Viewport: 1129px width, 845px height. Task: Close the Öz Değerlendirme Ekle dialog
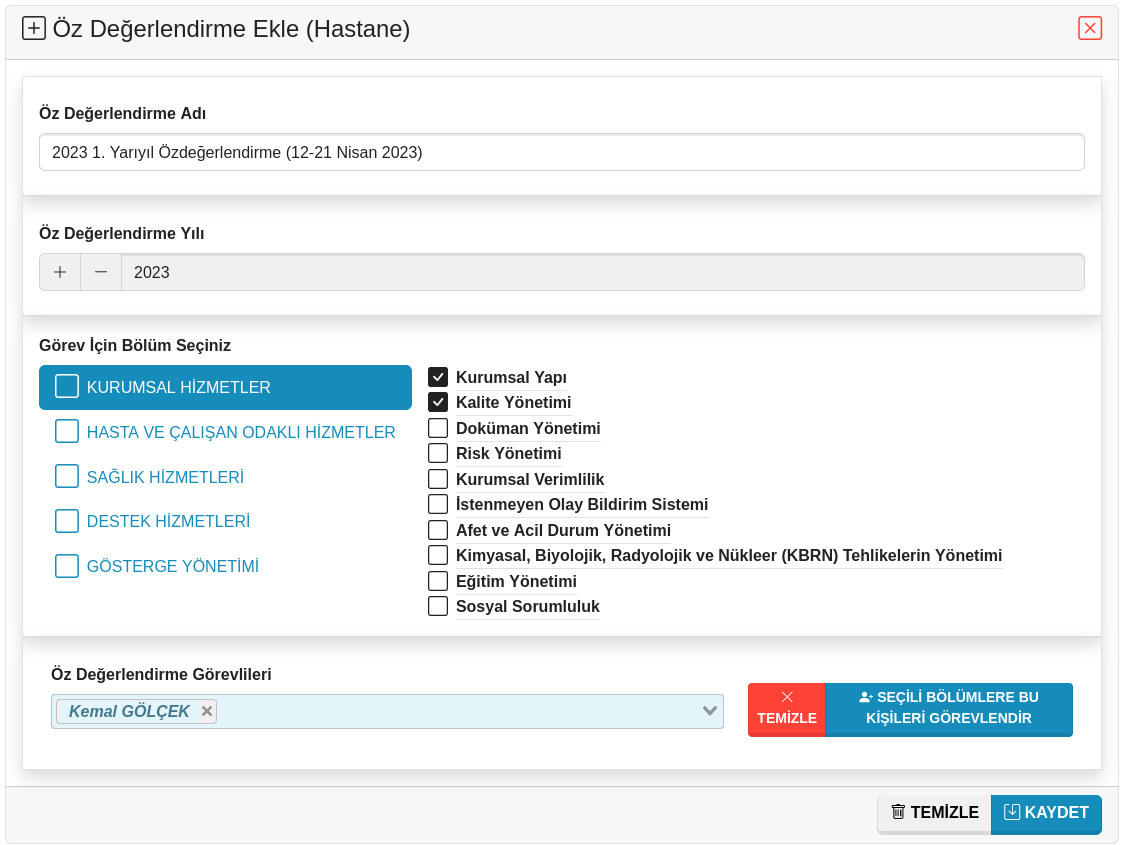(1089, 28)
